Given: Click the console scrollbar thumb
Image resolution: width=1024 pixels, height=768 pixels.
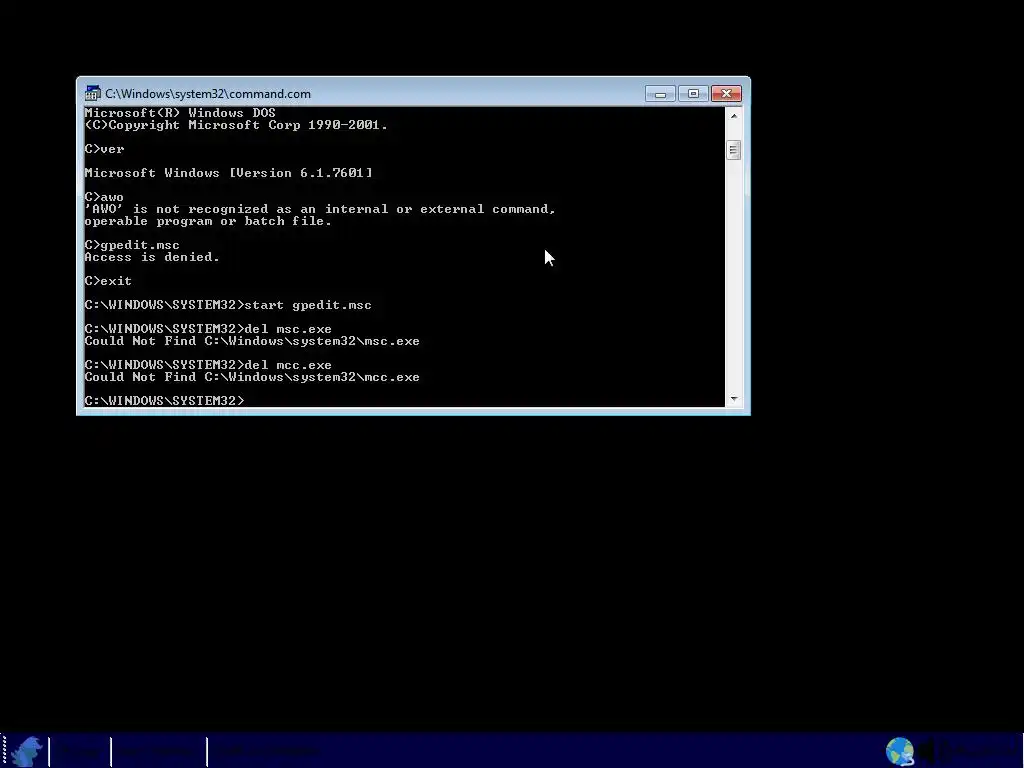Looking at the screenshot, I should pos(733,150).
